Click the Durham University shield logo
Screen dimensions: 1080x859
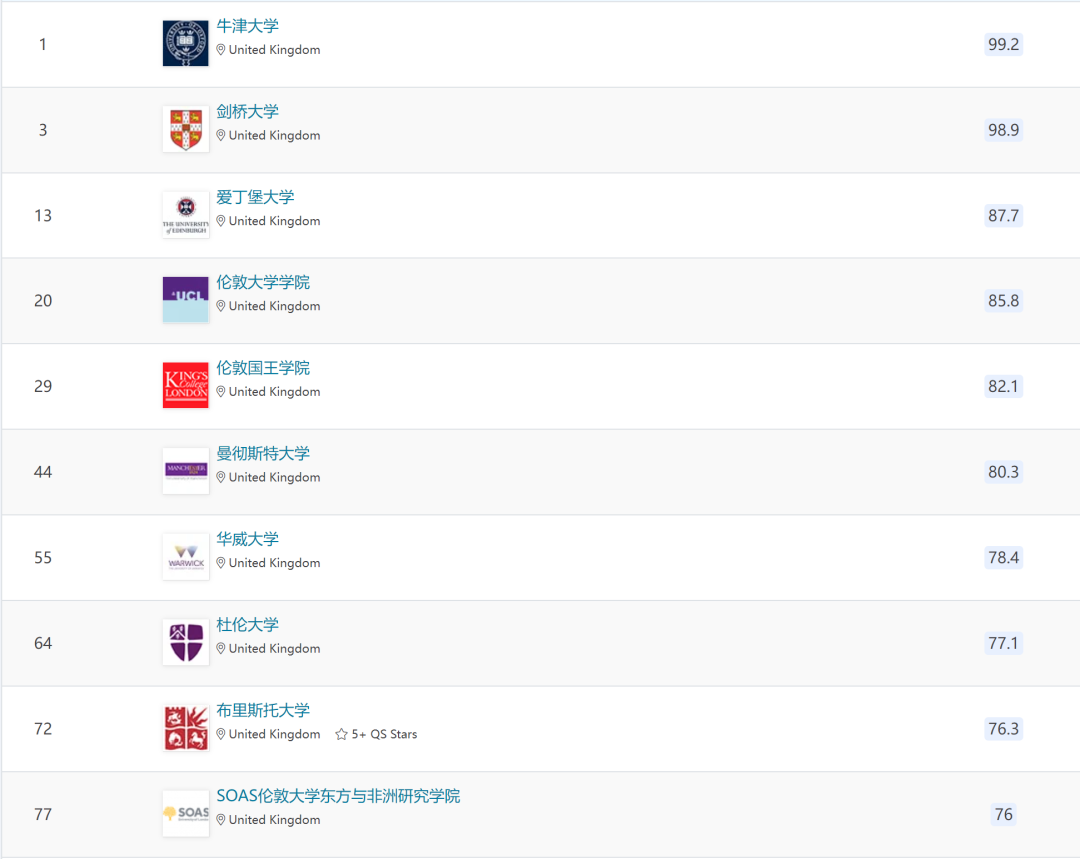(185, 642)
